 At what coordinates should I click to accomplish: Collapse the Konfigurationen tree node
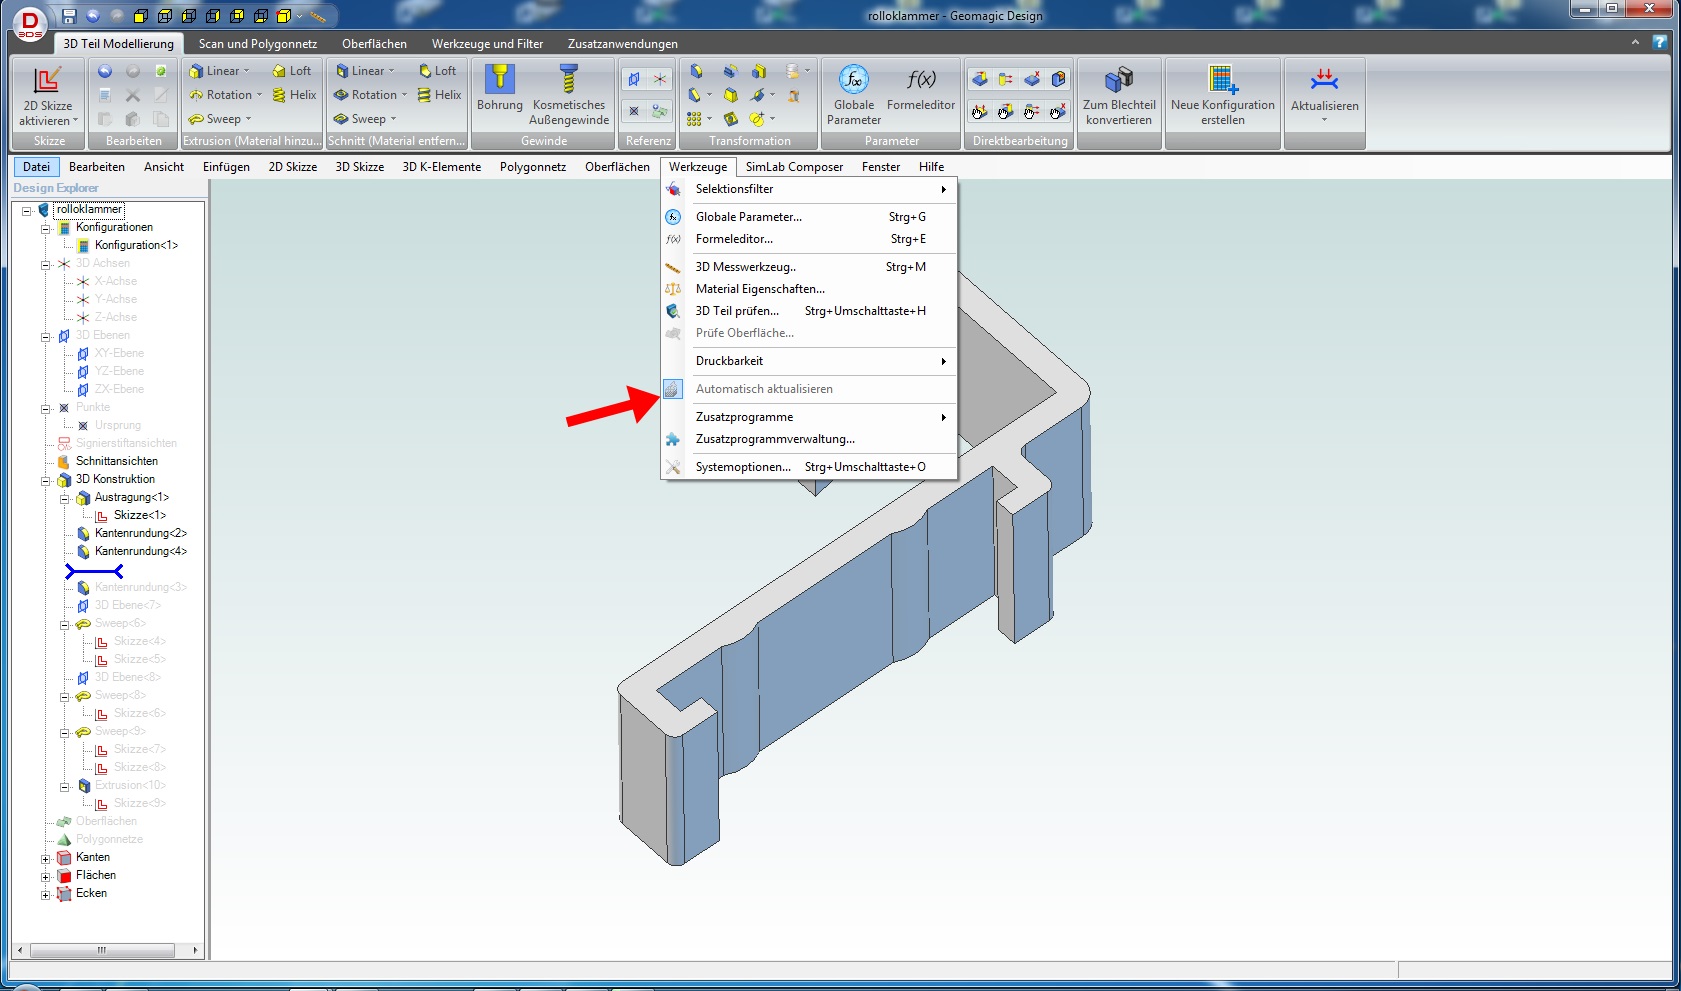[x=45, y=229]
